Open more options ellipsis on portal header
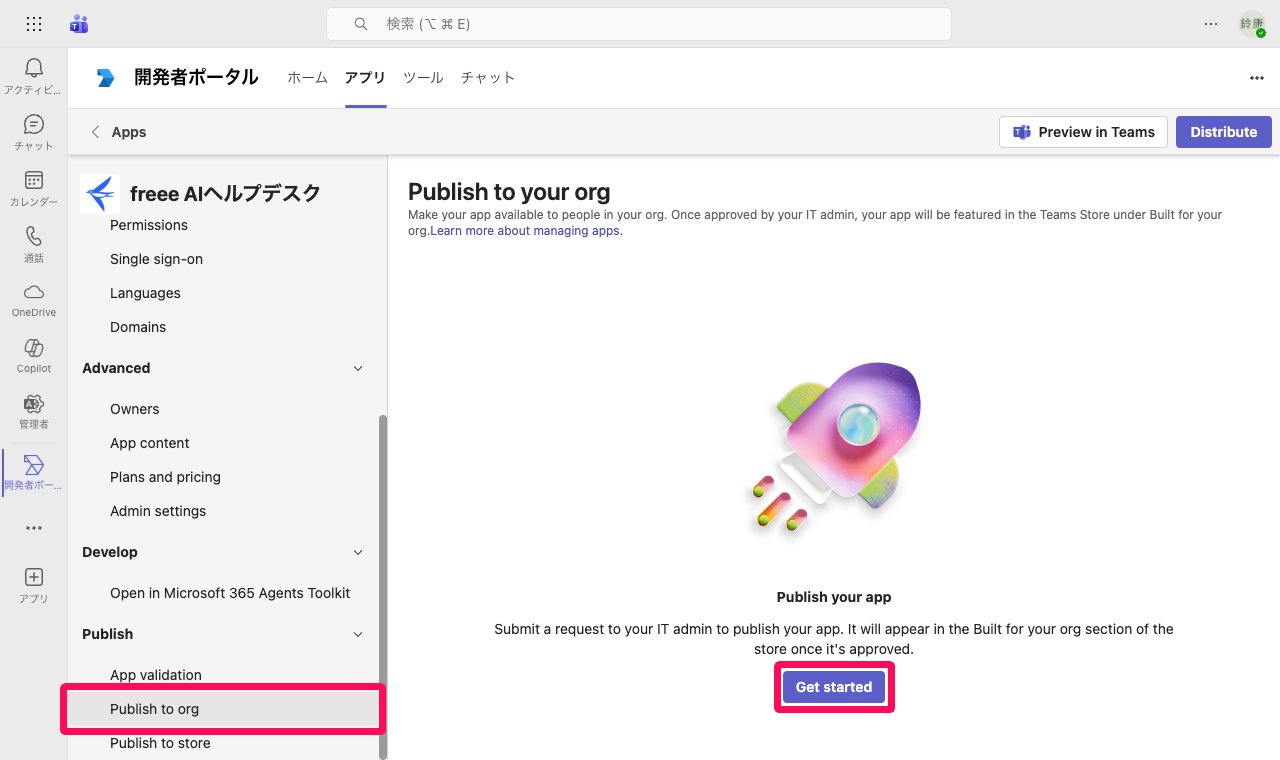Viewport: 1280px width, 760px height. [x=1257, y=78]
